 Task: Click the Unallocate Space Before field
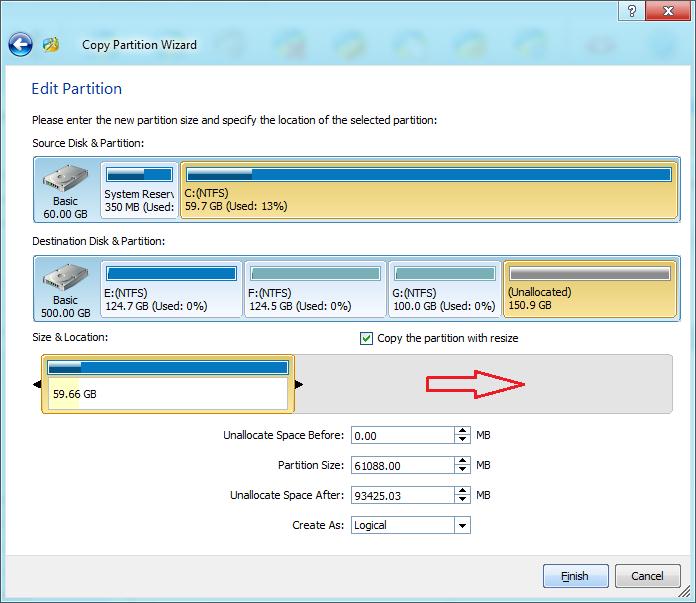(x=402, y=436)
